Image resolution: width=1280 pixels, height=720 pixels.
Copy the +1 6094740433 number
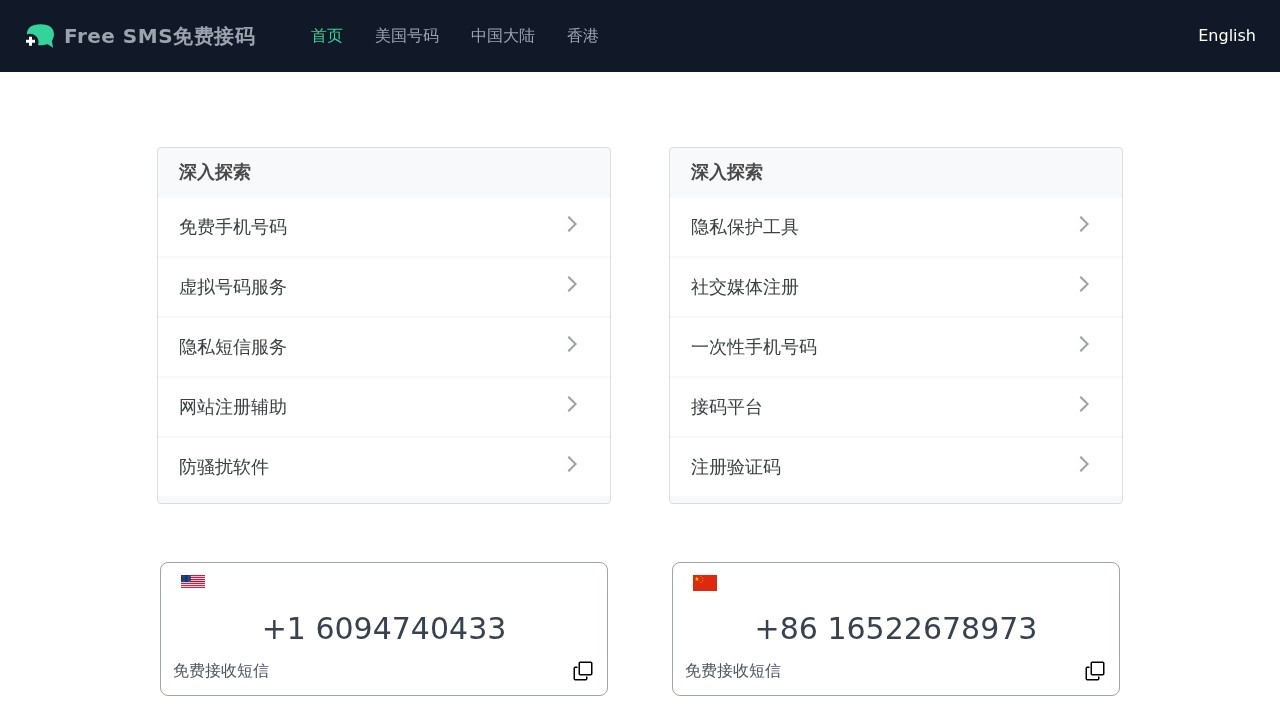583,671
